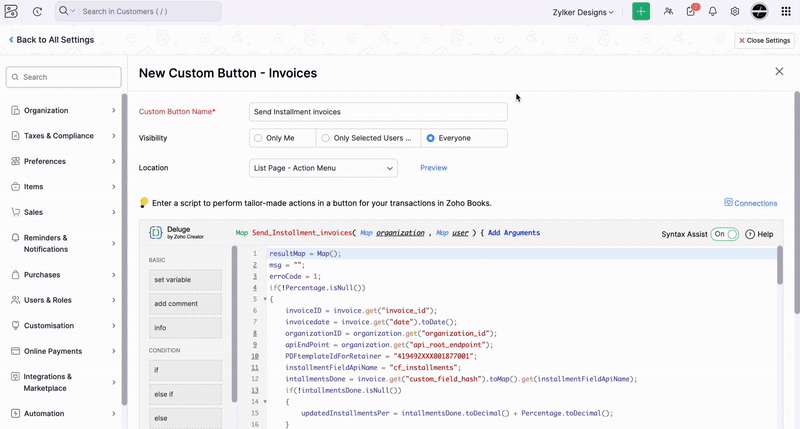Insert the else if block
800x429 pixels.
coord(185,394)
